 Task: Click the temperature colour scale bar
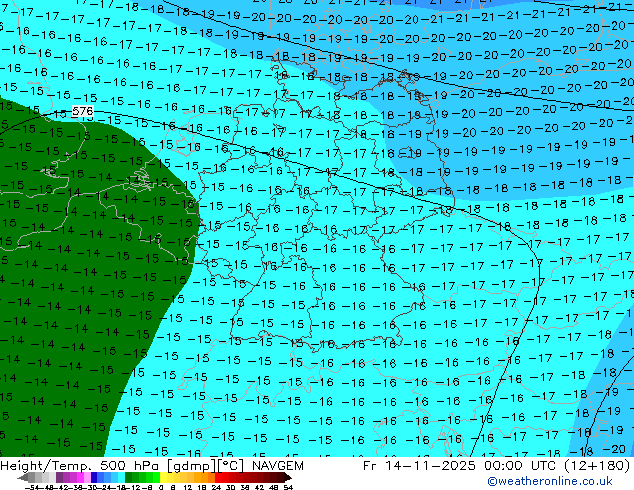[155, 477]
